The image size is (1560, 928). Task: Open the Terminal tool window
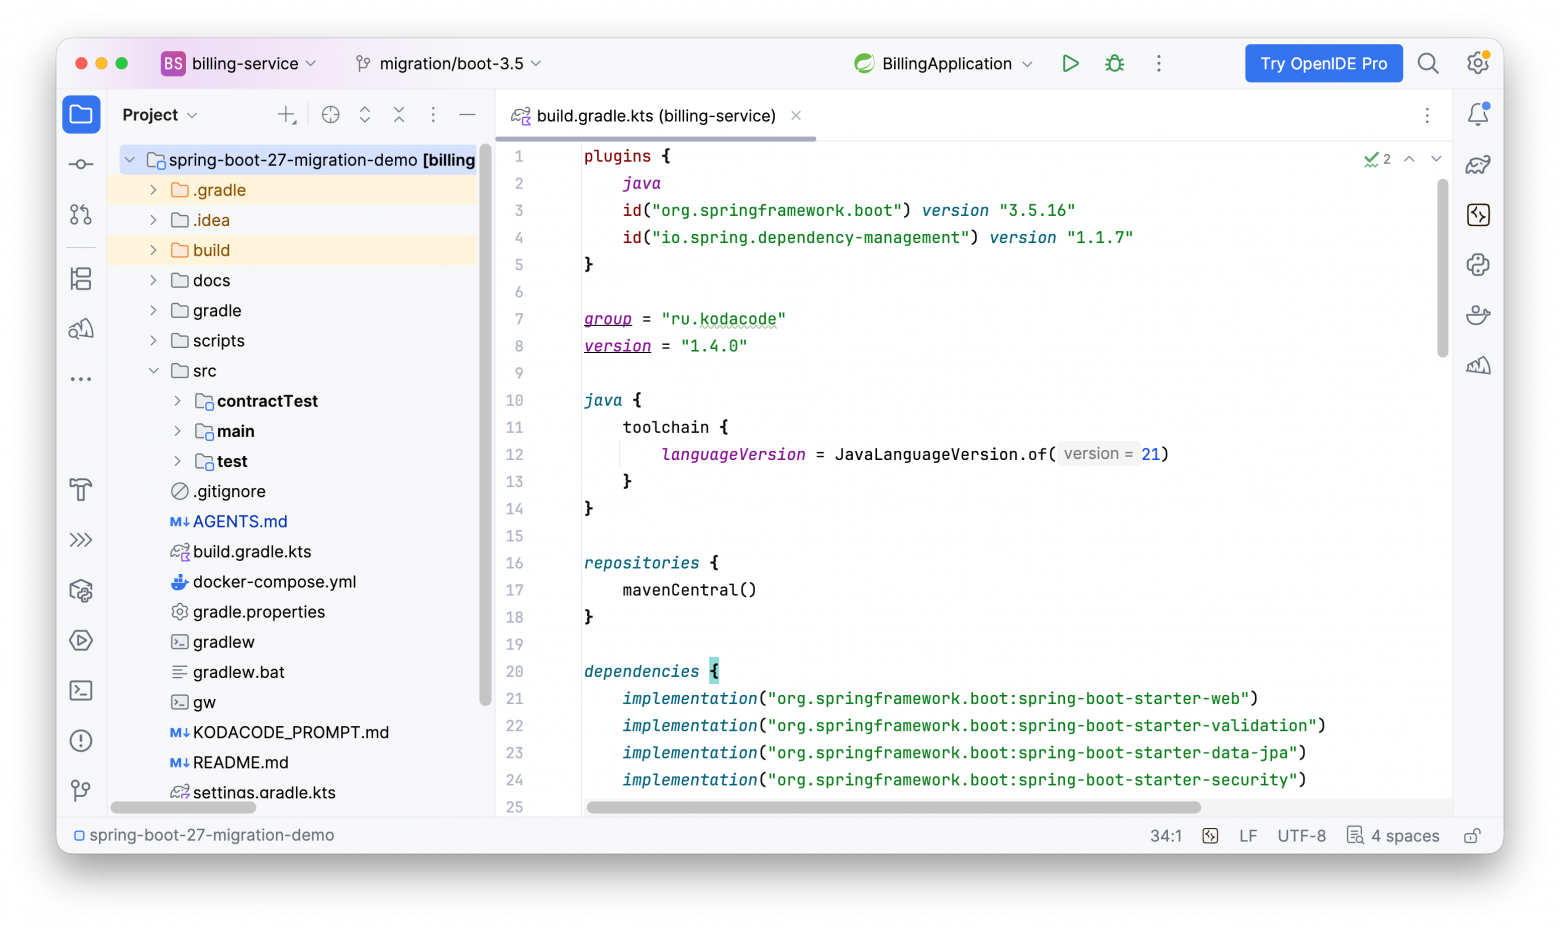(x=81, y=690)
